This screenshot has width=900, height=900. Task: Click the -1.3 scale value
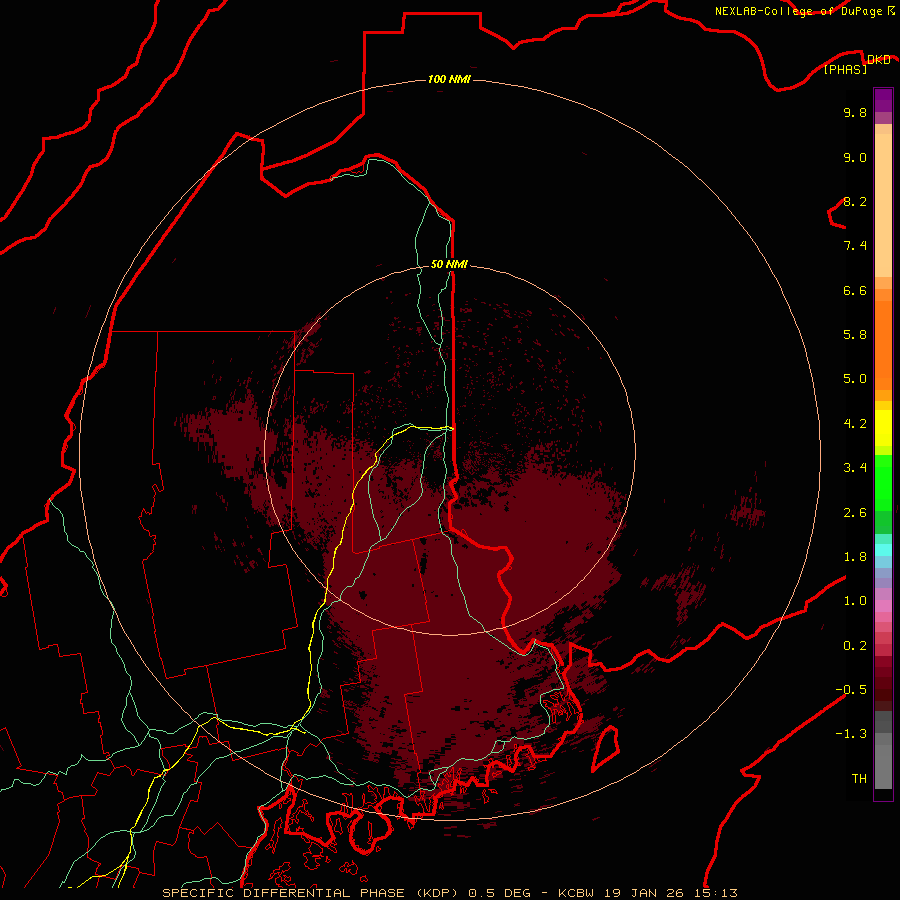point(851,734)
